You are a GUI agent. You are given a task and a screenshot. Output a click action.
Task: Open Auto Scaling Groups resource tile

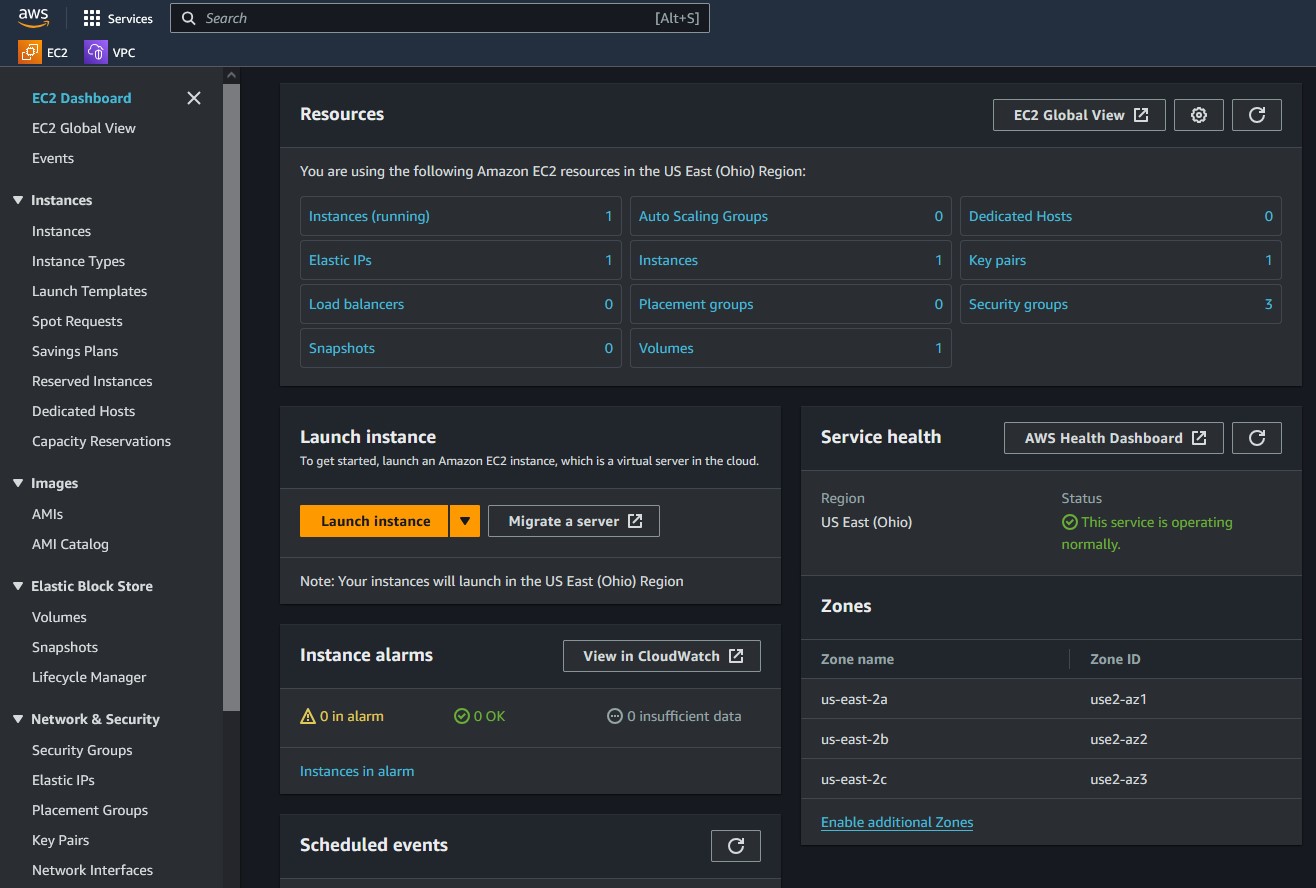pos(791,216)
